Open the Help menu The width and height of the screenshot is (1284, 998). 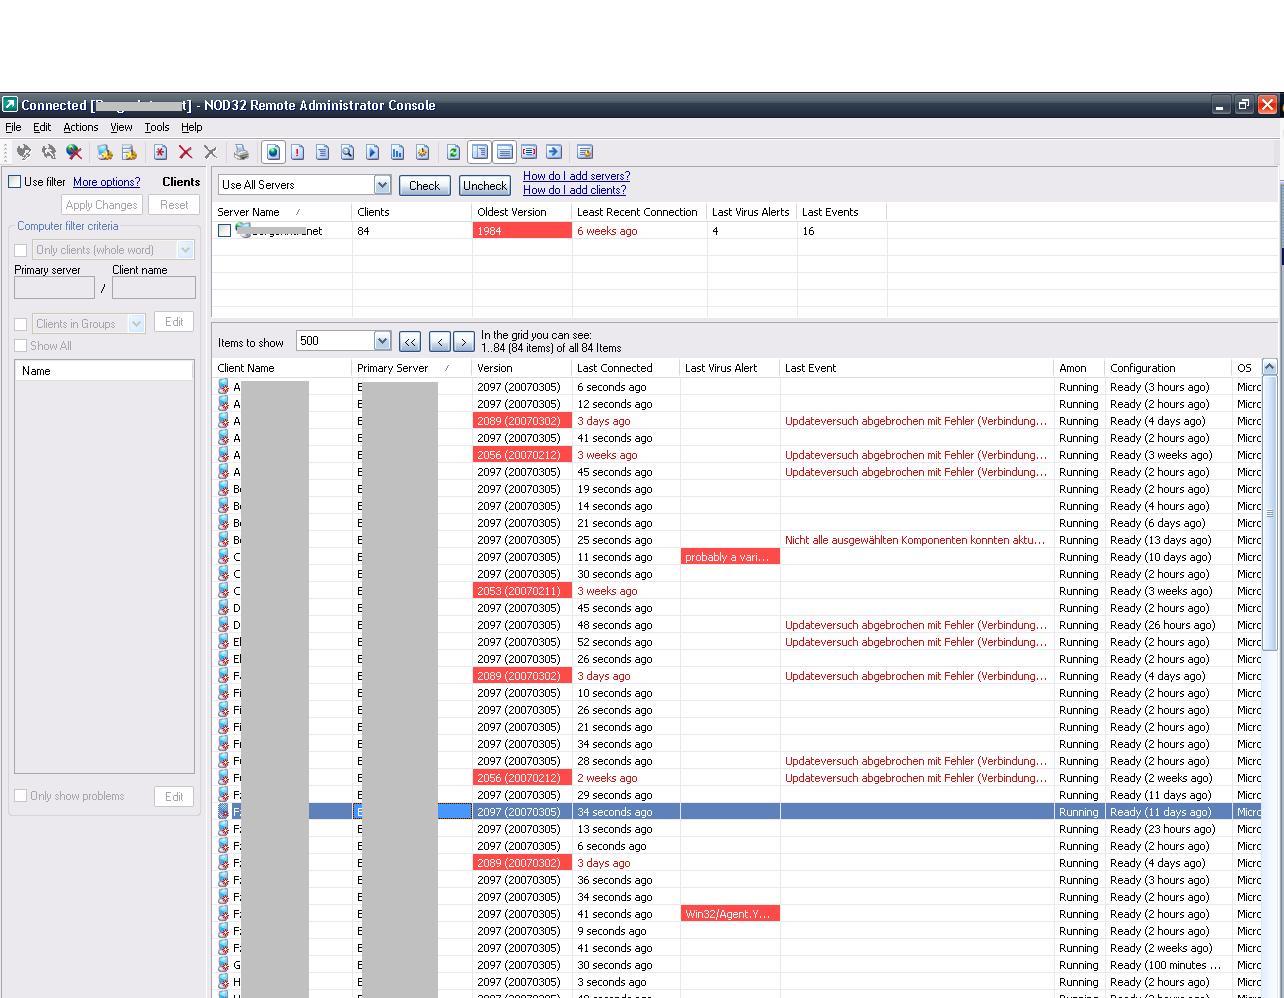[x=192, y=127]
